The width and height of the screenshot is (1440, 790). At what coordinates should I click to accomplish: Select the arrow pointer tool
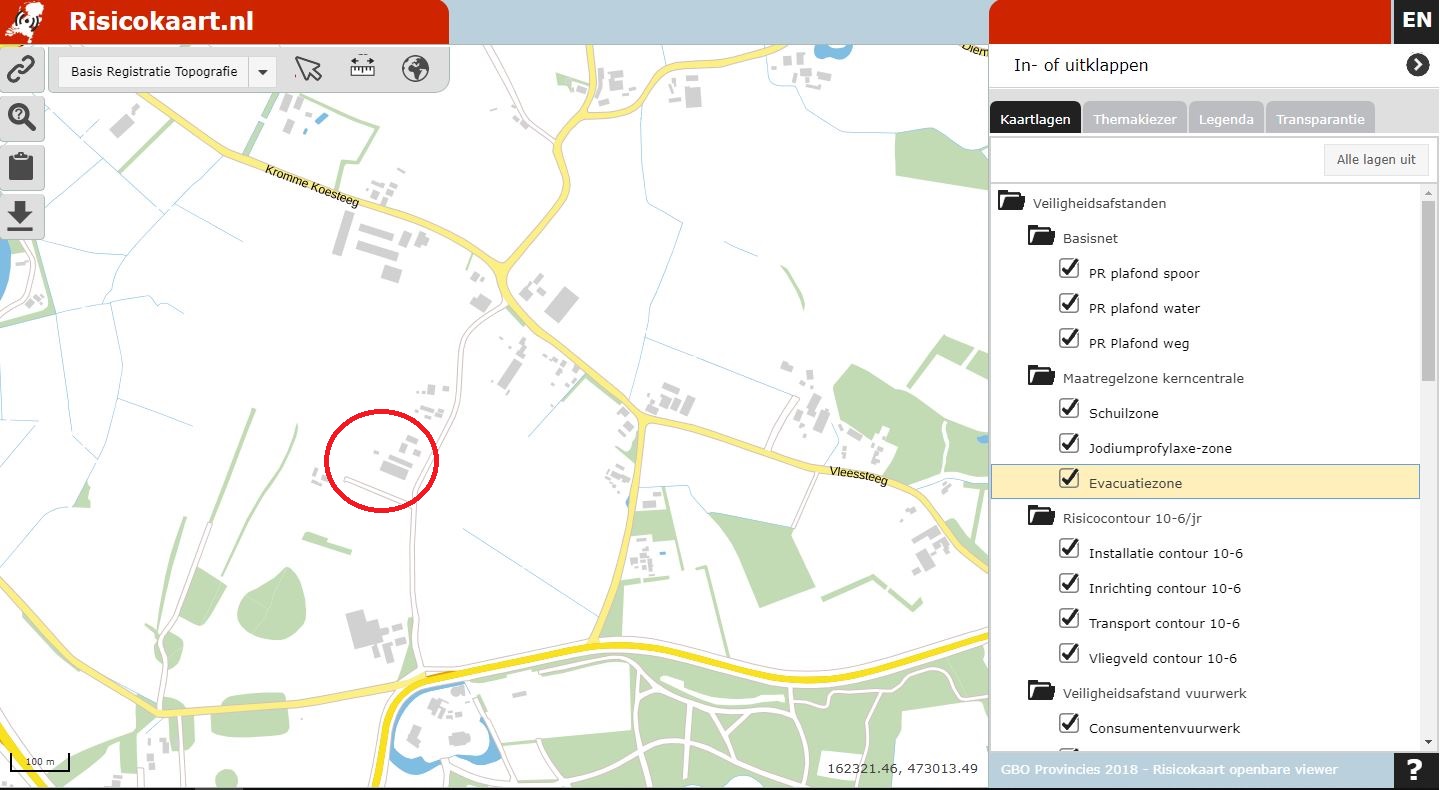308,69
